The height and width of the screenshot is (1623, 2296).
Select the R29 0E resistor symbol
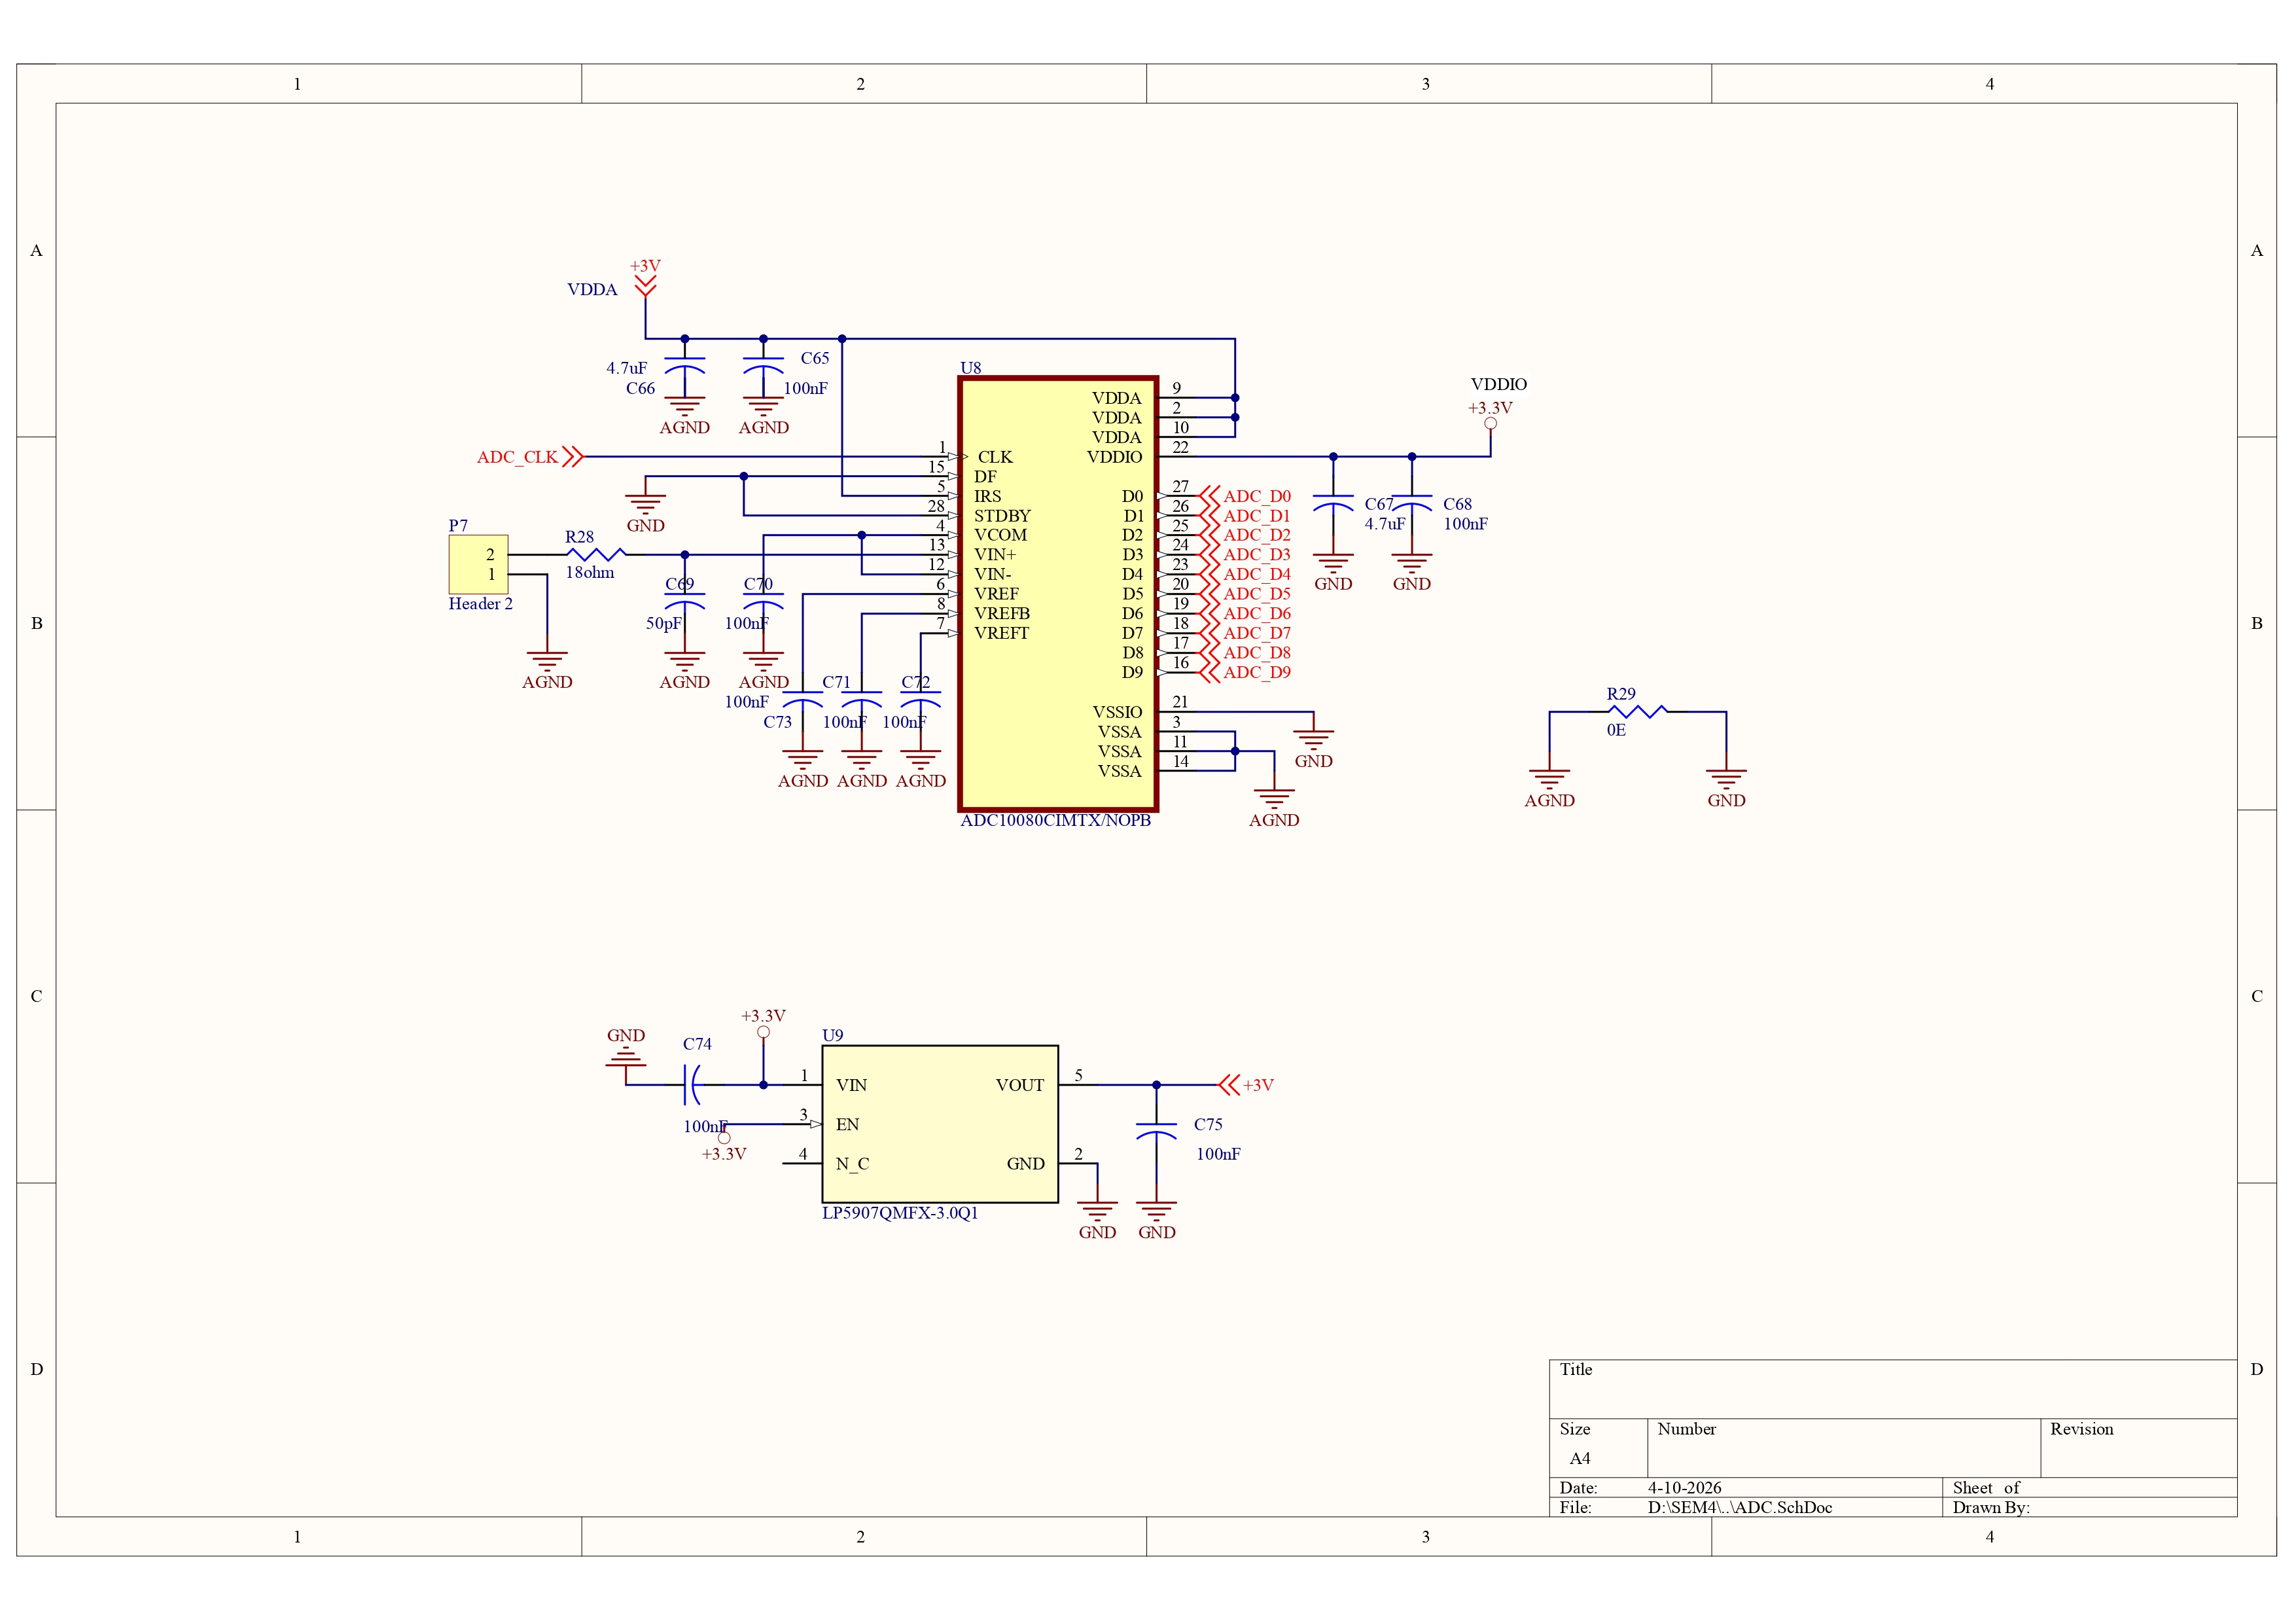coord(1637,712)
